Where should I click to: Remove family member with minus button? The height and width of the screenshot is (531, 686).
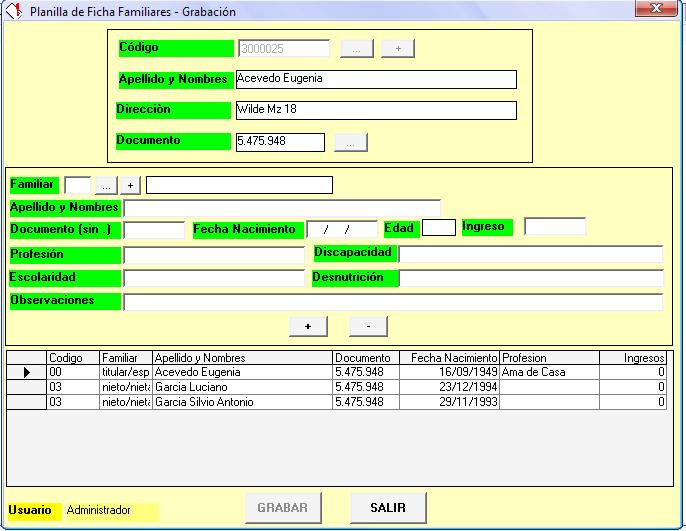coord(368,326)
